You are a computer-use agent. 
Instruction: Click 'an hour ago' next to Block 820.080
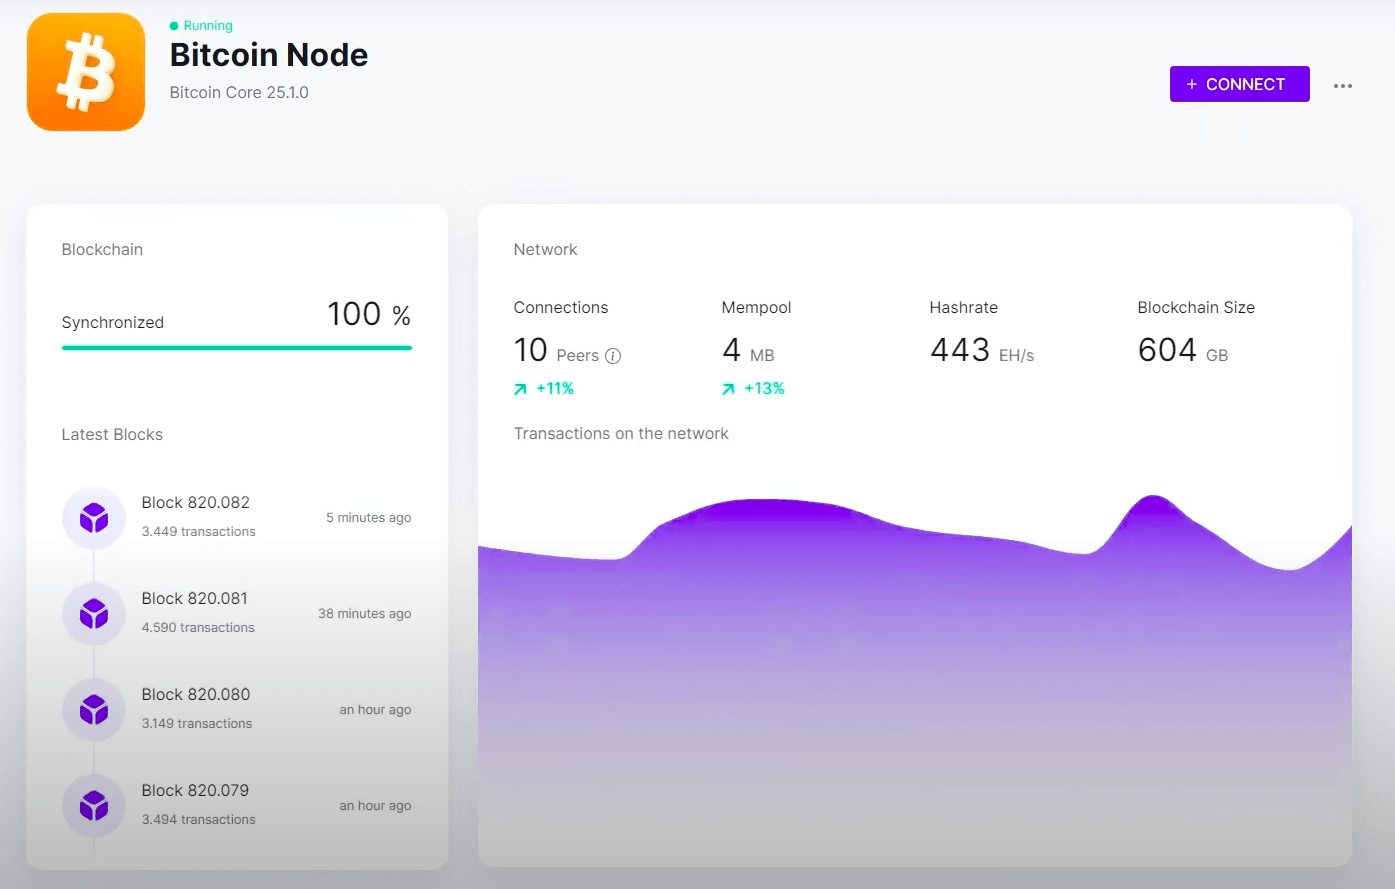tap(375, 710)
